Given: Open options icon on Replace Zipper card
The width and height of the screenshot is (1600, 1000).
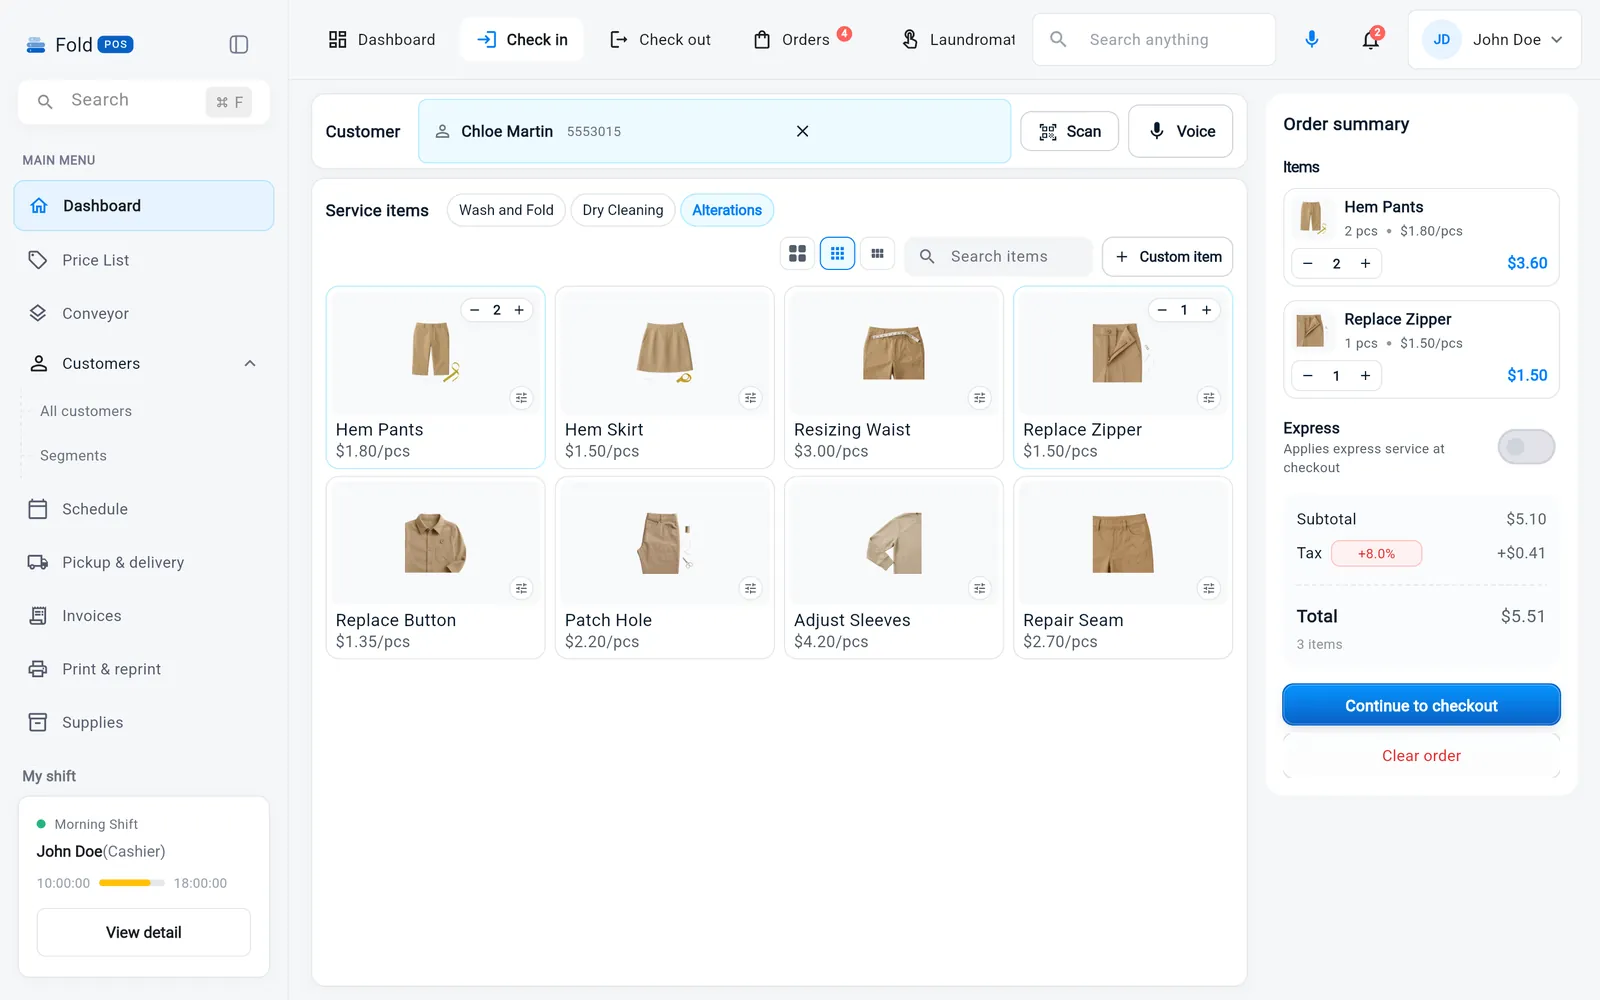Looking at the screenshot, I should [x=1208, y=398].
